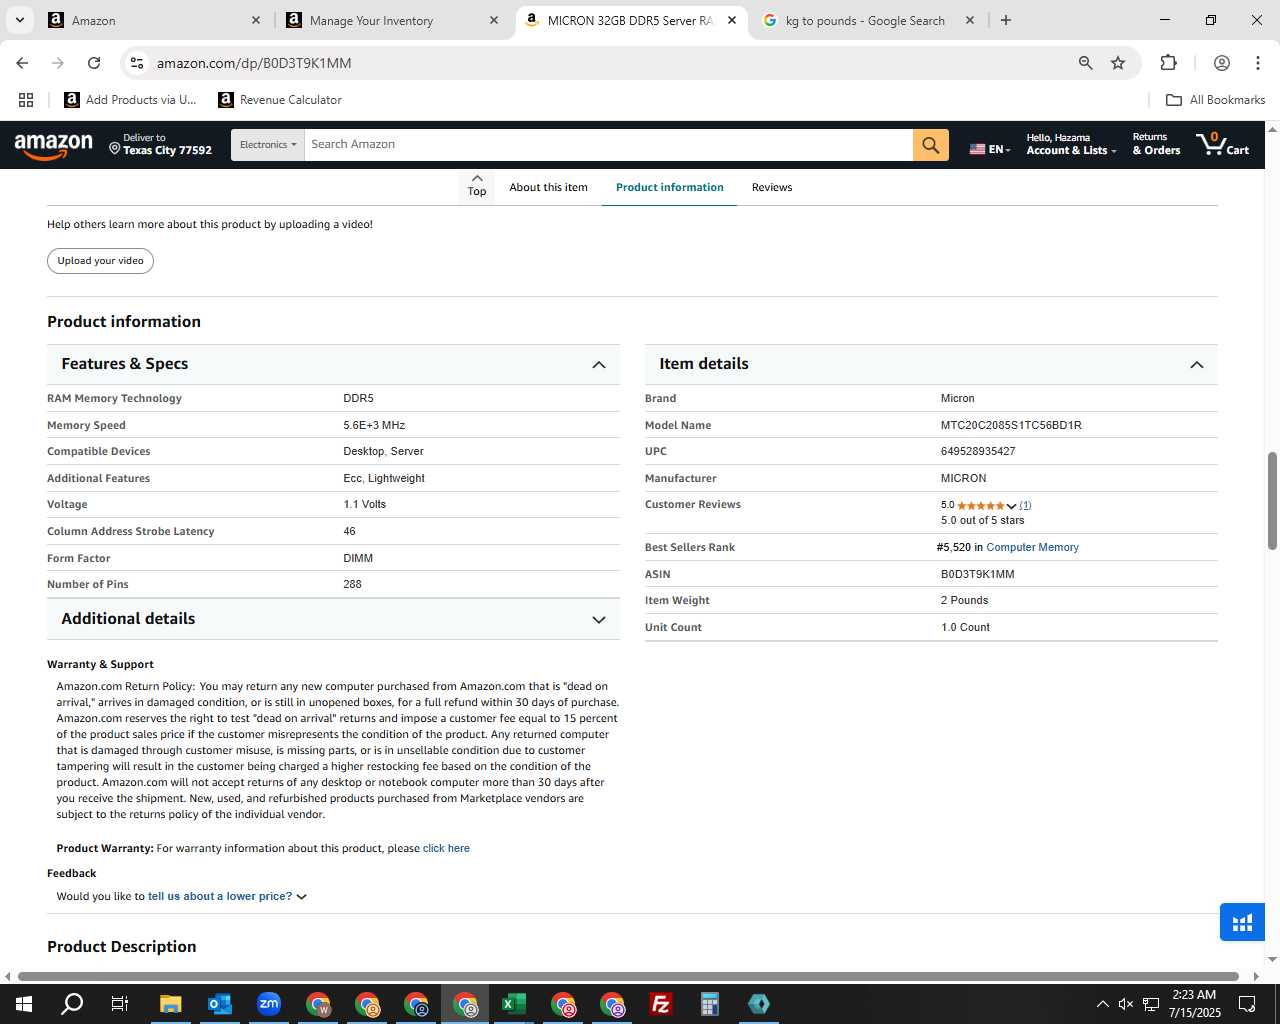The image size is (1280, 1024).
Task: Open the Calculator from the taskbar
Action: click(x=710, y=1004)
